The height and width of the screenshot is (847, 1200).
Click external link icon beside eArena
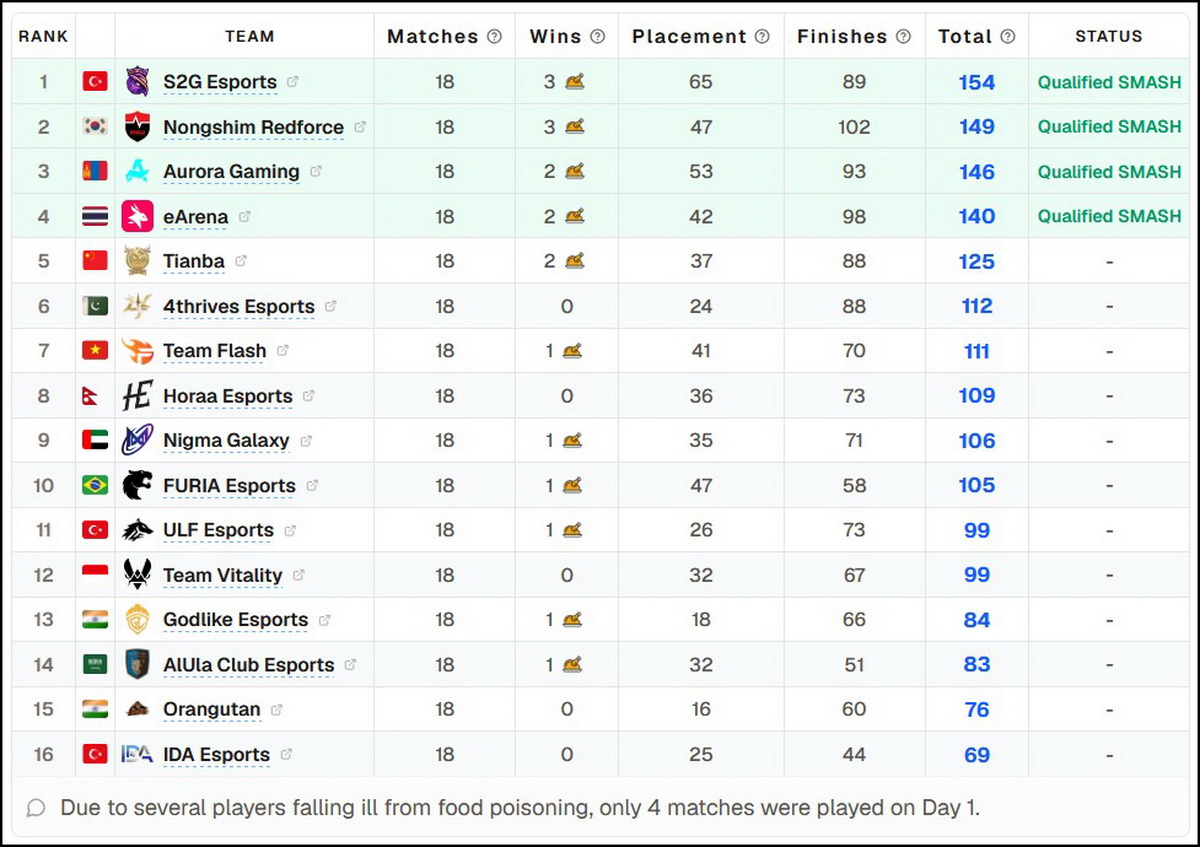pyautogui.click(x=244, y=216)
